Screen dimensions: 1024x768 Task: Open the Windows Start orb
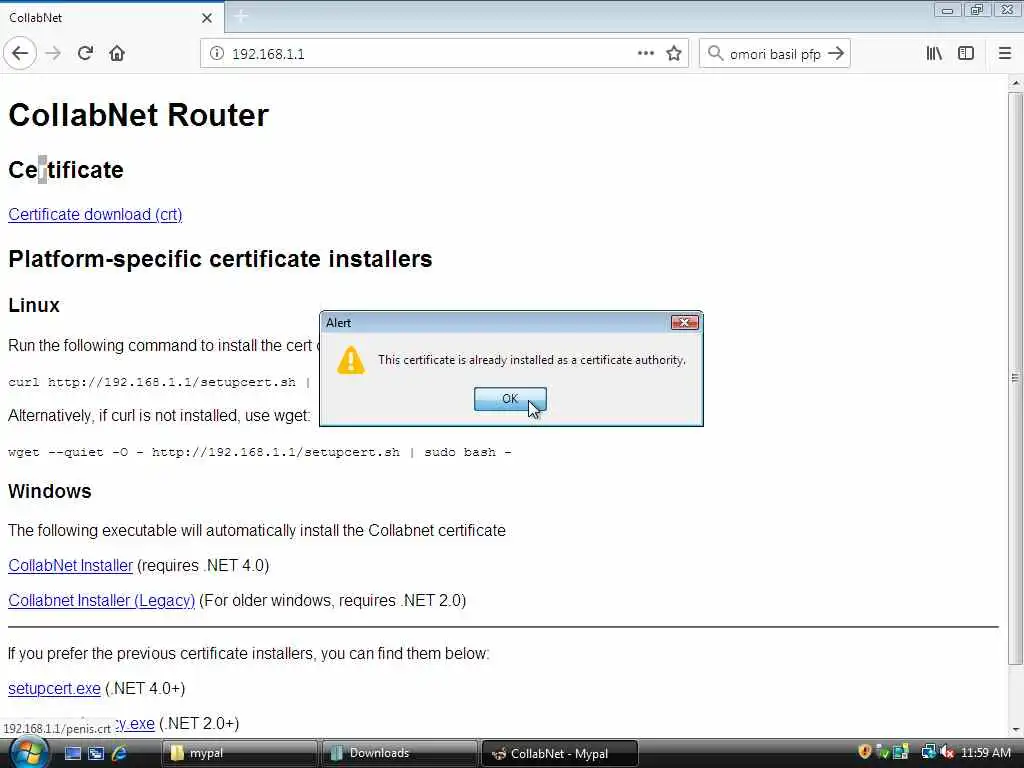point(29,754)
